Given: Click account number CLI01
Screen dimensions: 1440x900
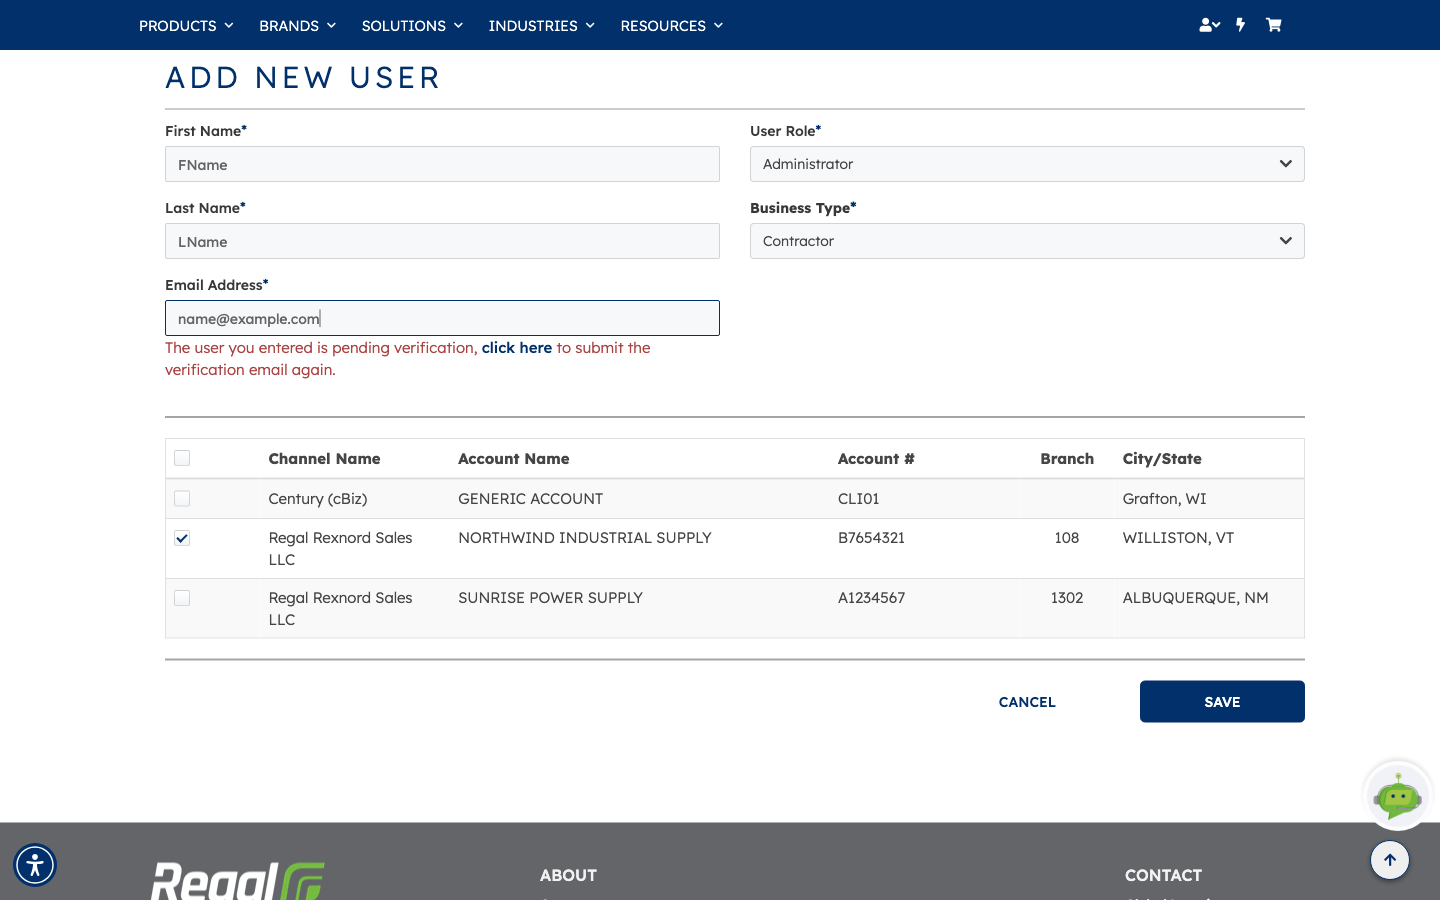Looking at the screenshot, I should (858, 498).
